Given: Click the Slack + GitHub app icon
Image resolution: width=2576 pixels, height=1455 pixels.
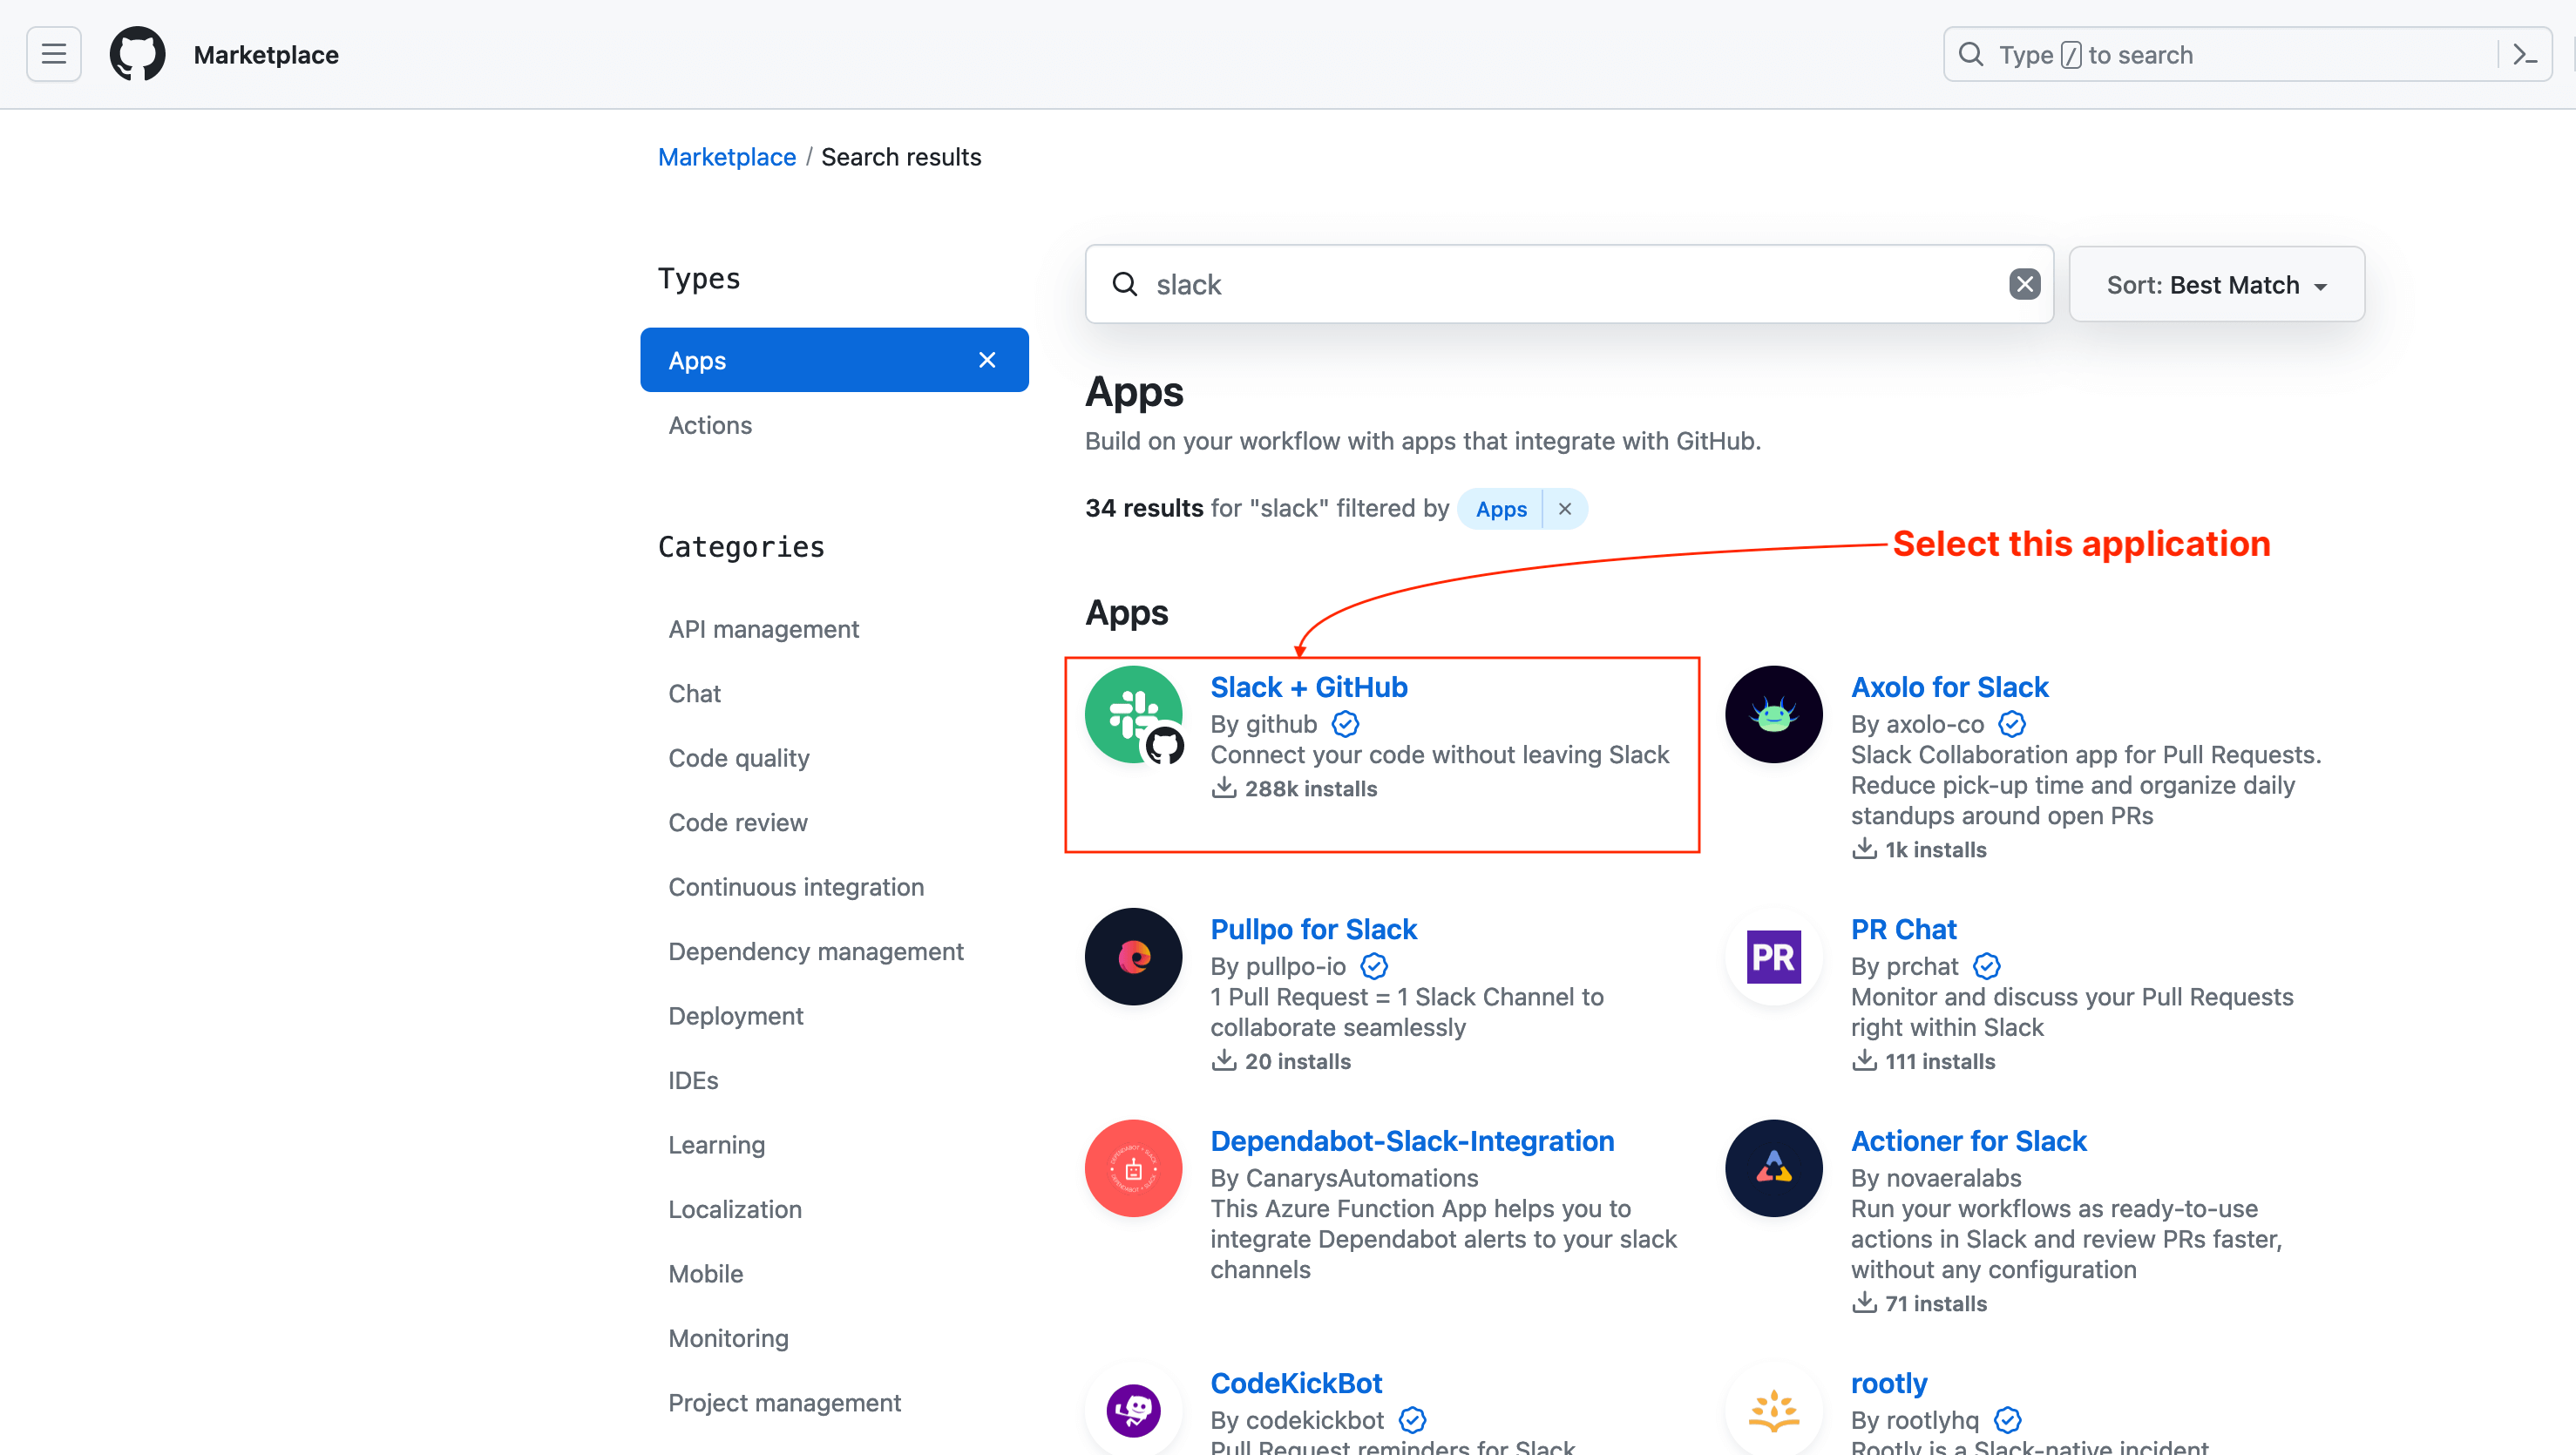Looking at the screenshot, I should point(1133,714).
